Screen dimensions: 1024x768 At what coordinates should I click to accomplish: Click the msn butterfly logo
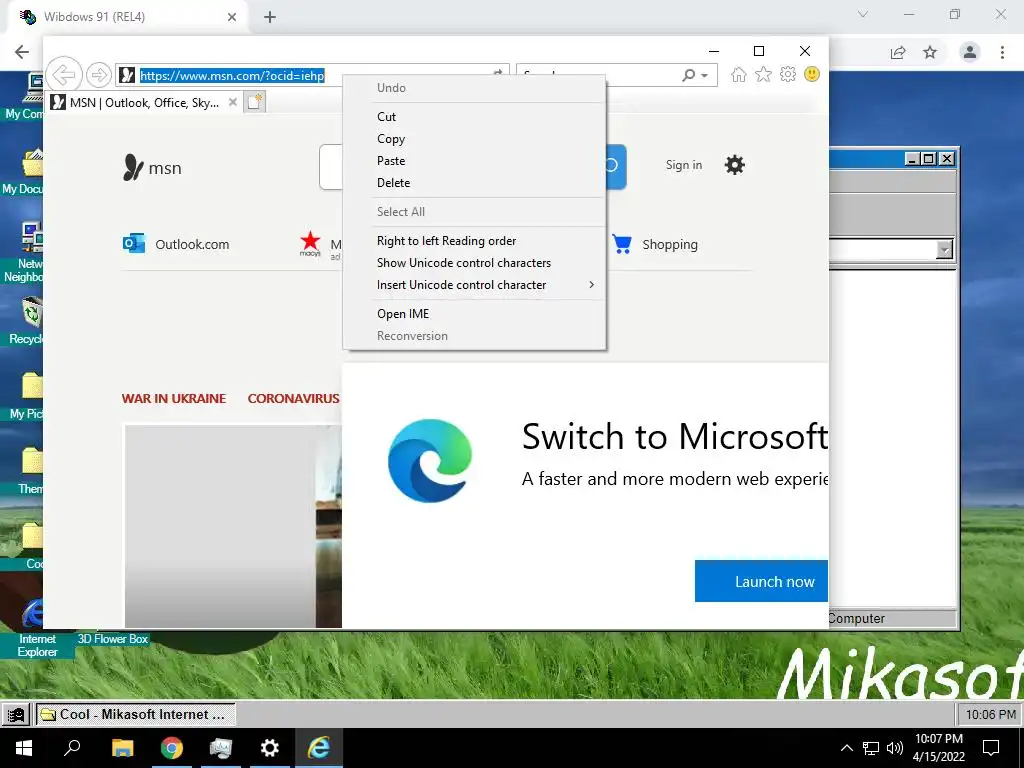(x=133, y=167)
